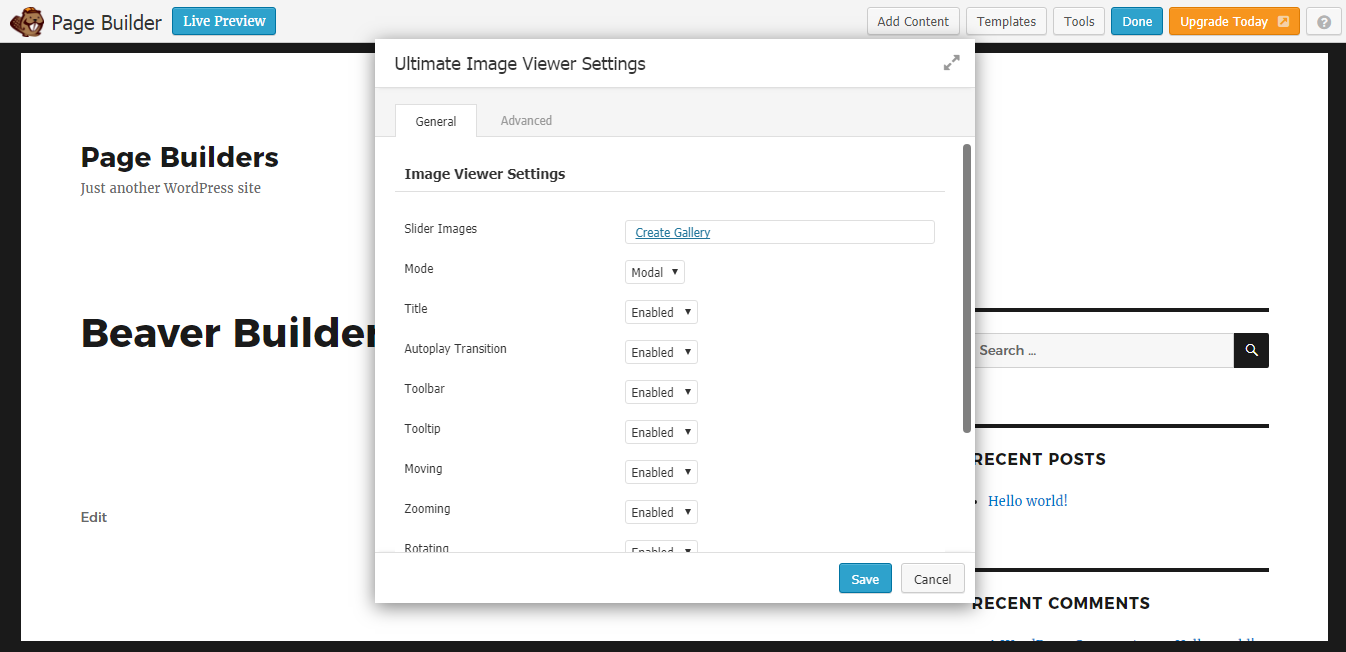Open the Hello world! post link
The image size is (1346, 652).
(1028, 501)
